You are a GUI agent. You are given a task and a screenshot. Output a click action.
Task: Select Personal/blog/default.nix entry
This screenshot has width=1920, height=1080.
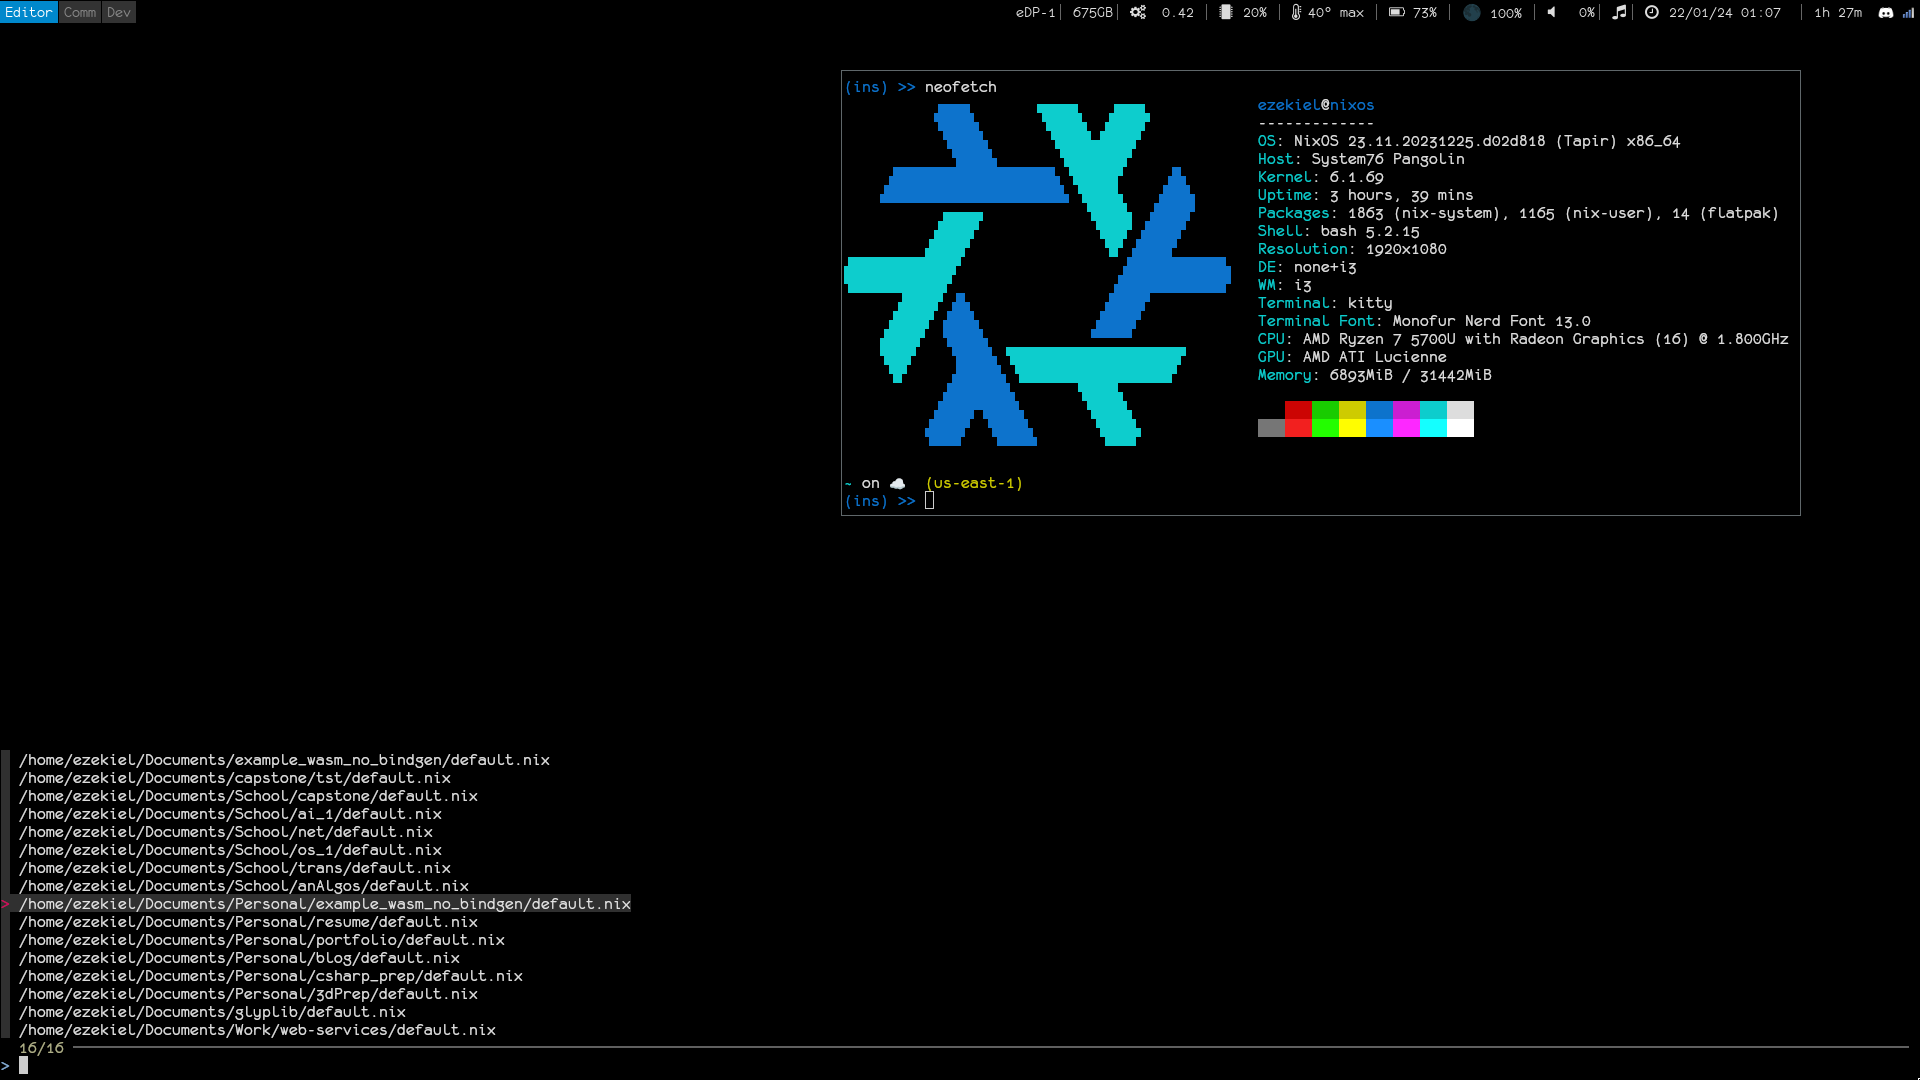coord(239,958)
